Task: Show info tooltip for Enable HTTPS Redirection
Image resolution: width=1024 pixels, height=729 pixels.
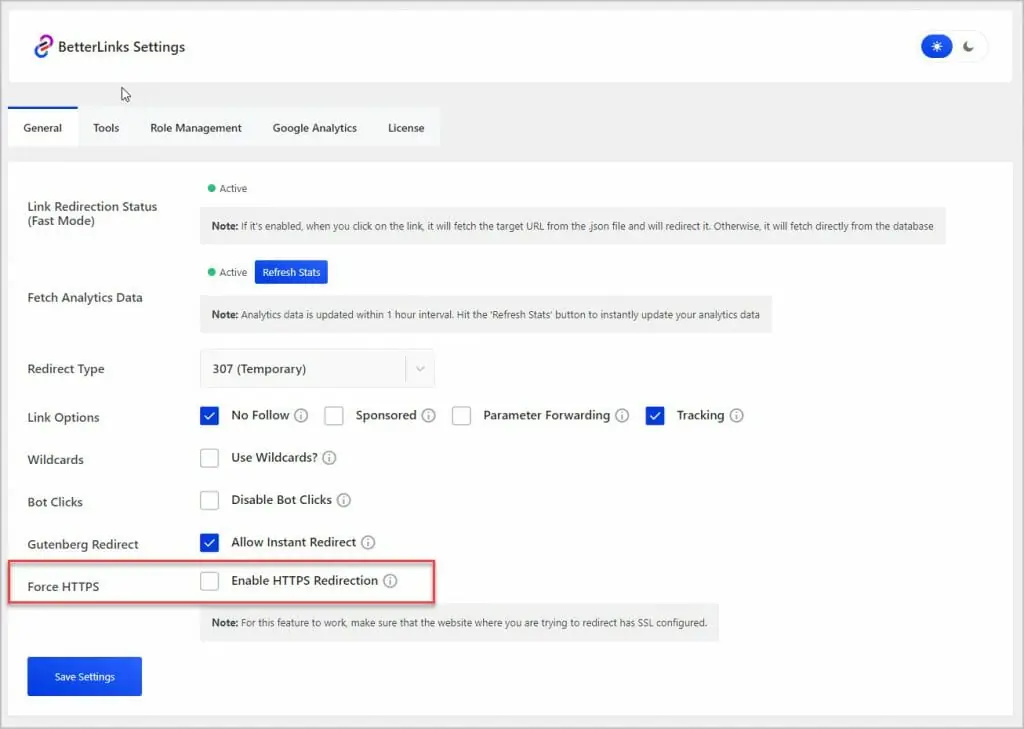Action: tap(390, 581)
